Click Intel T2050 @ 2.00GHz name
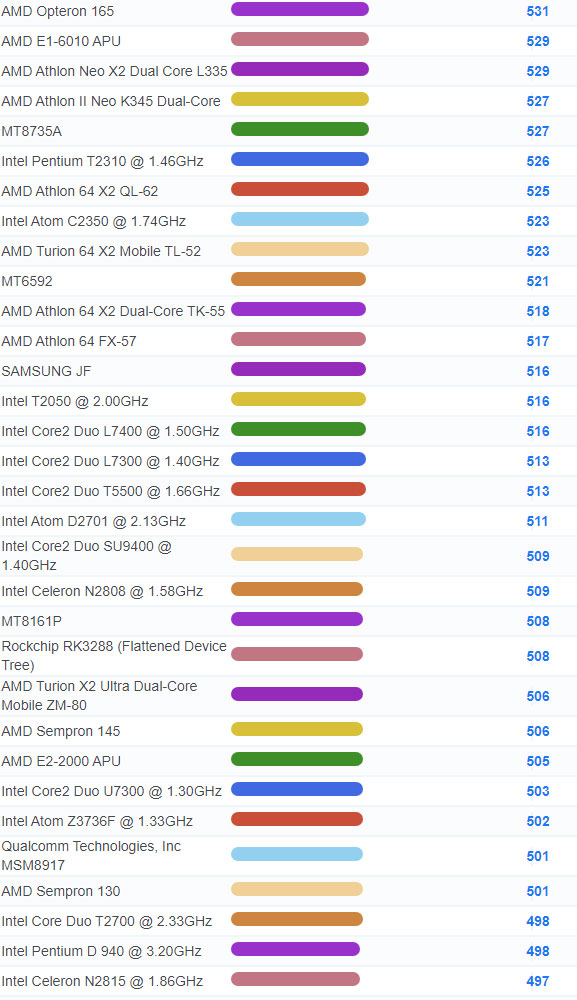 tap(75, 401)
